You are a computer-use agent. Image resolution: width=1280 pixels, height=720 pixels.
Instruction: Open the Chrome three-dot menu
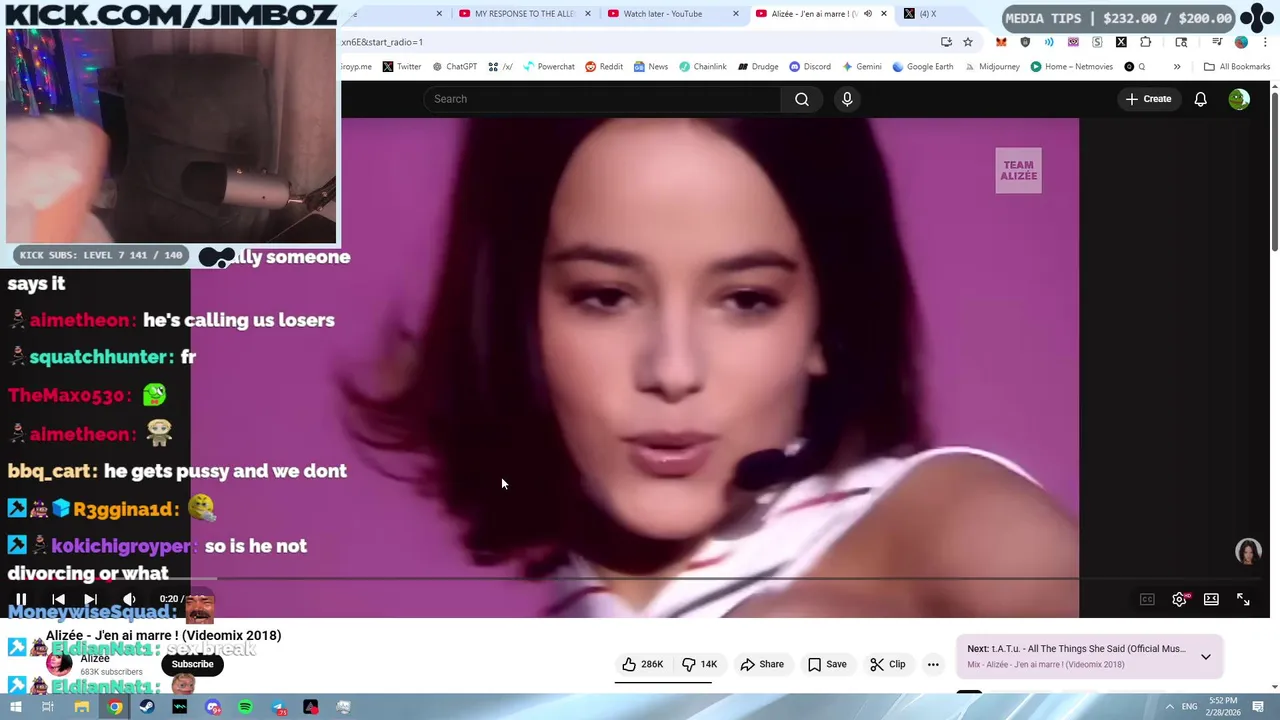(1264, 42)
